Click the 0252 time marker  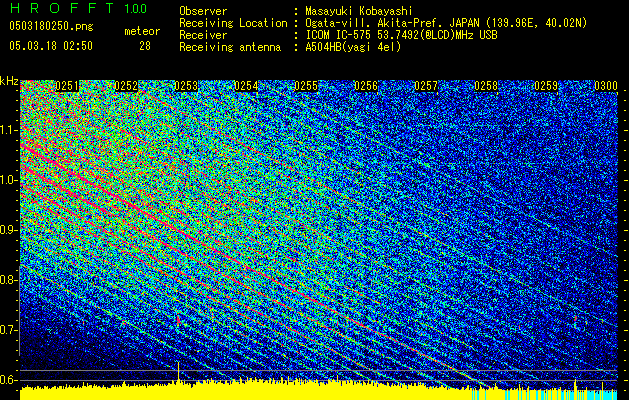(x=126, y=86)
